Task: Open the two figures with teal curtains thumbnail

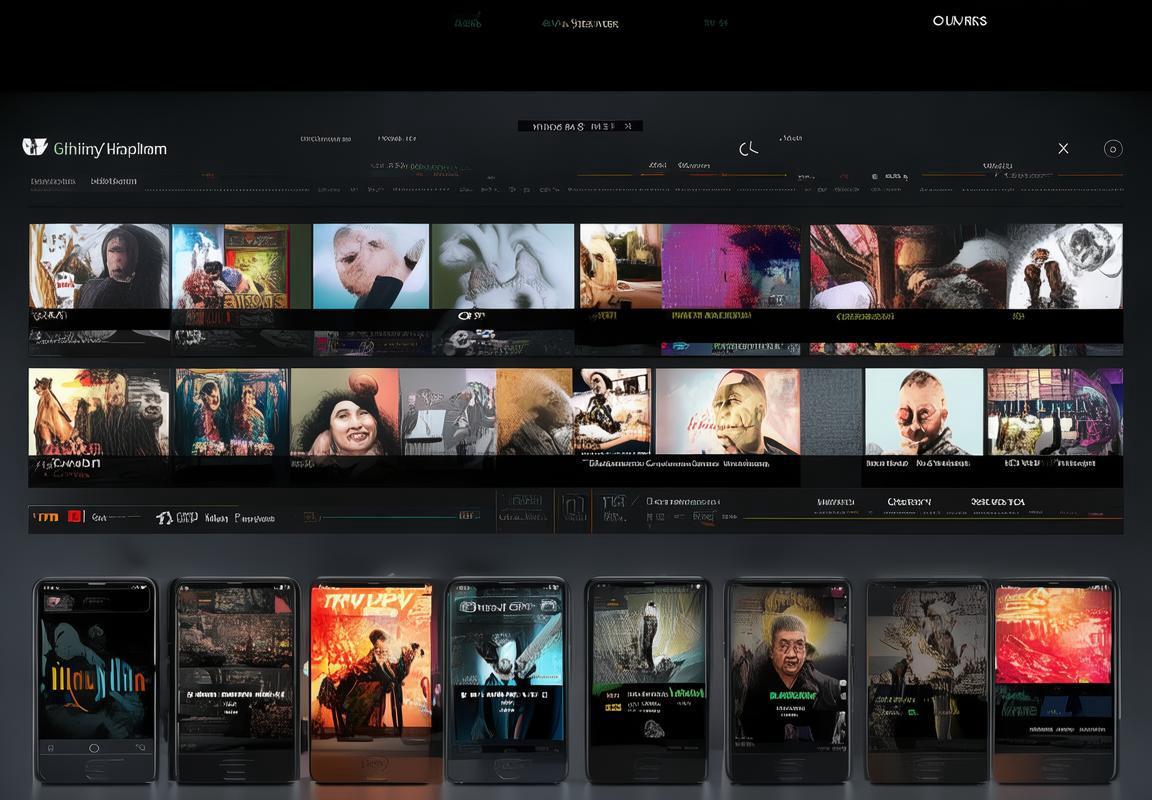Action: tap(231, 412)
